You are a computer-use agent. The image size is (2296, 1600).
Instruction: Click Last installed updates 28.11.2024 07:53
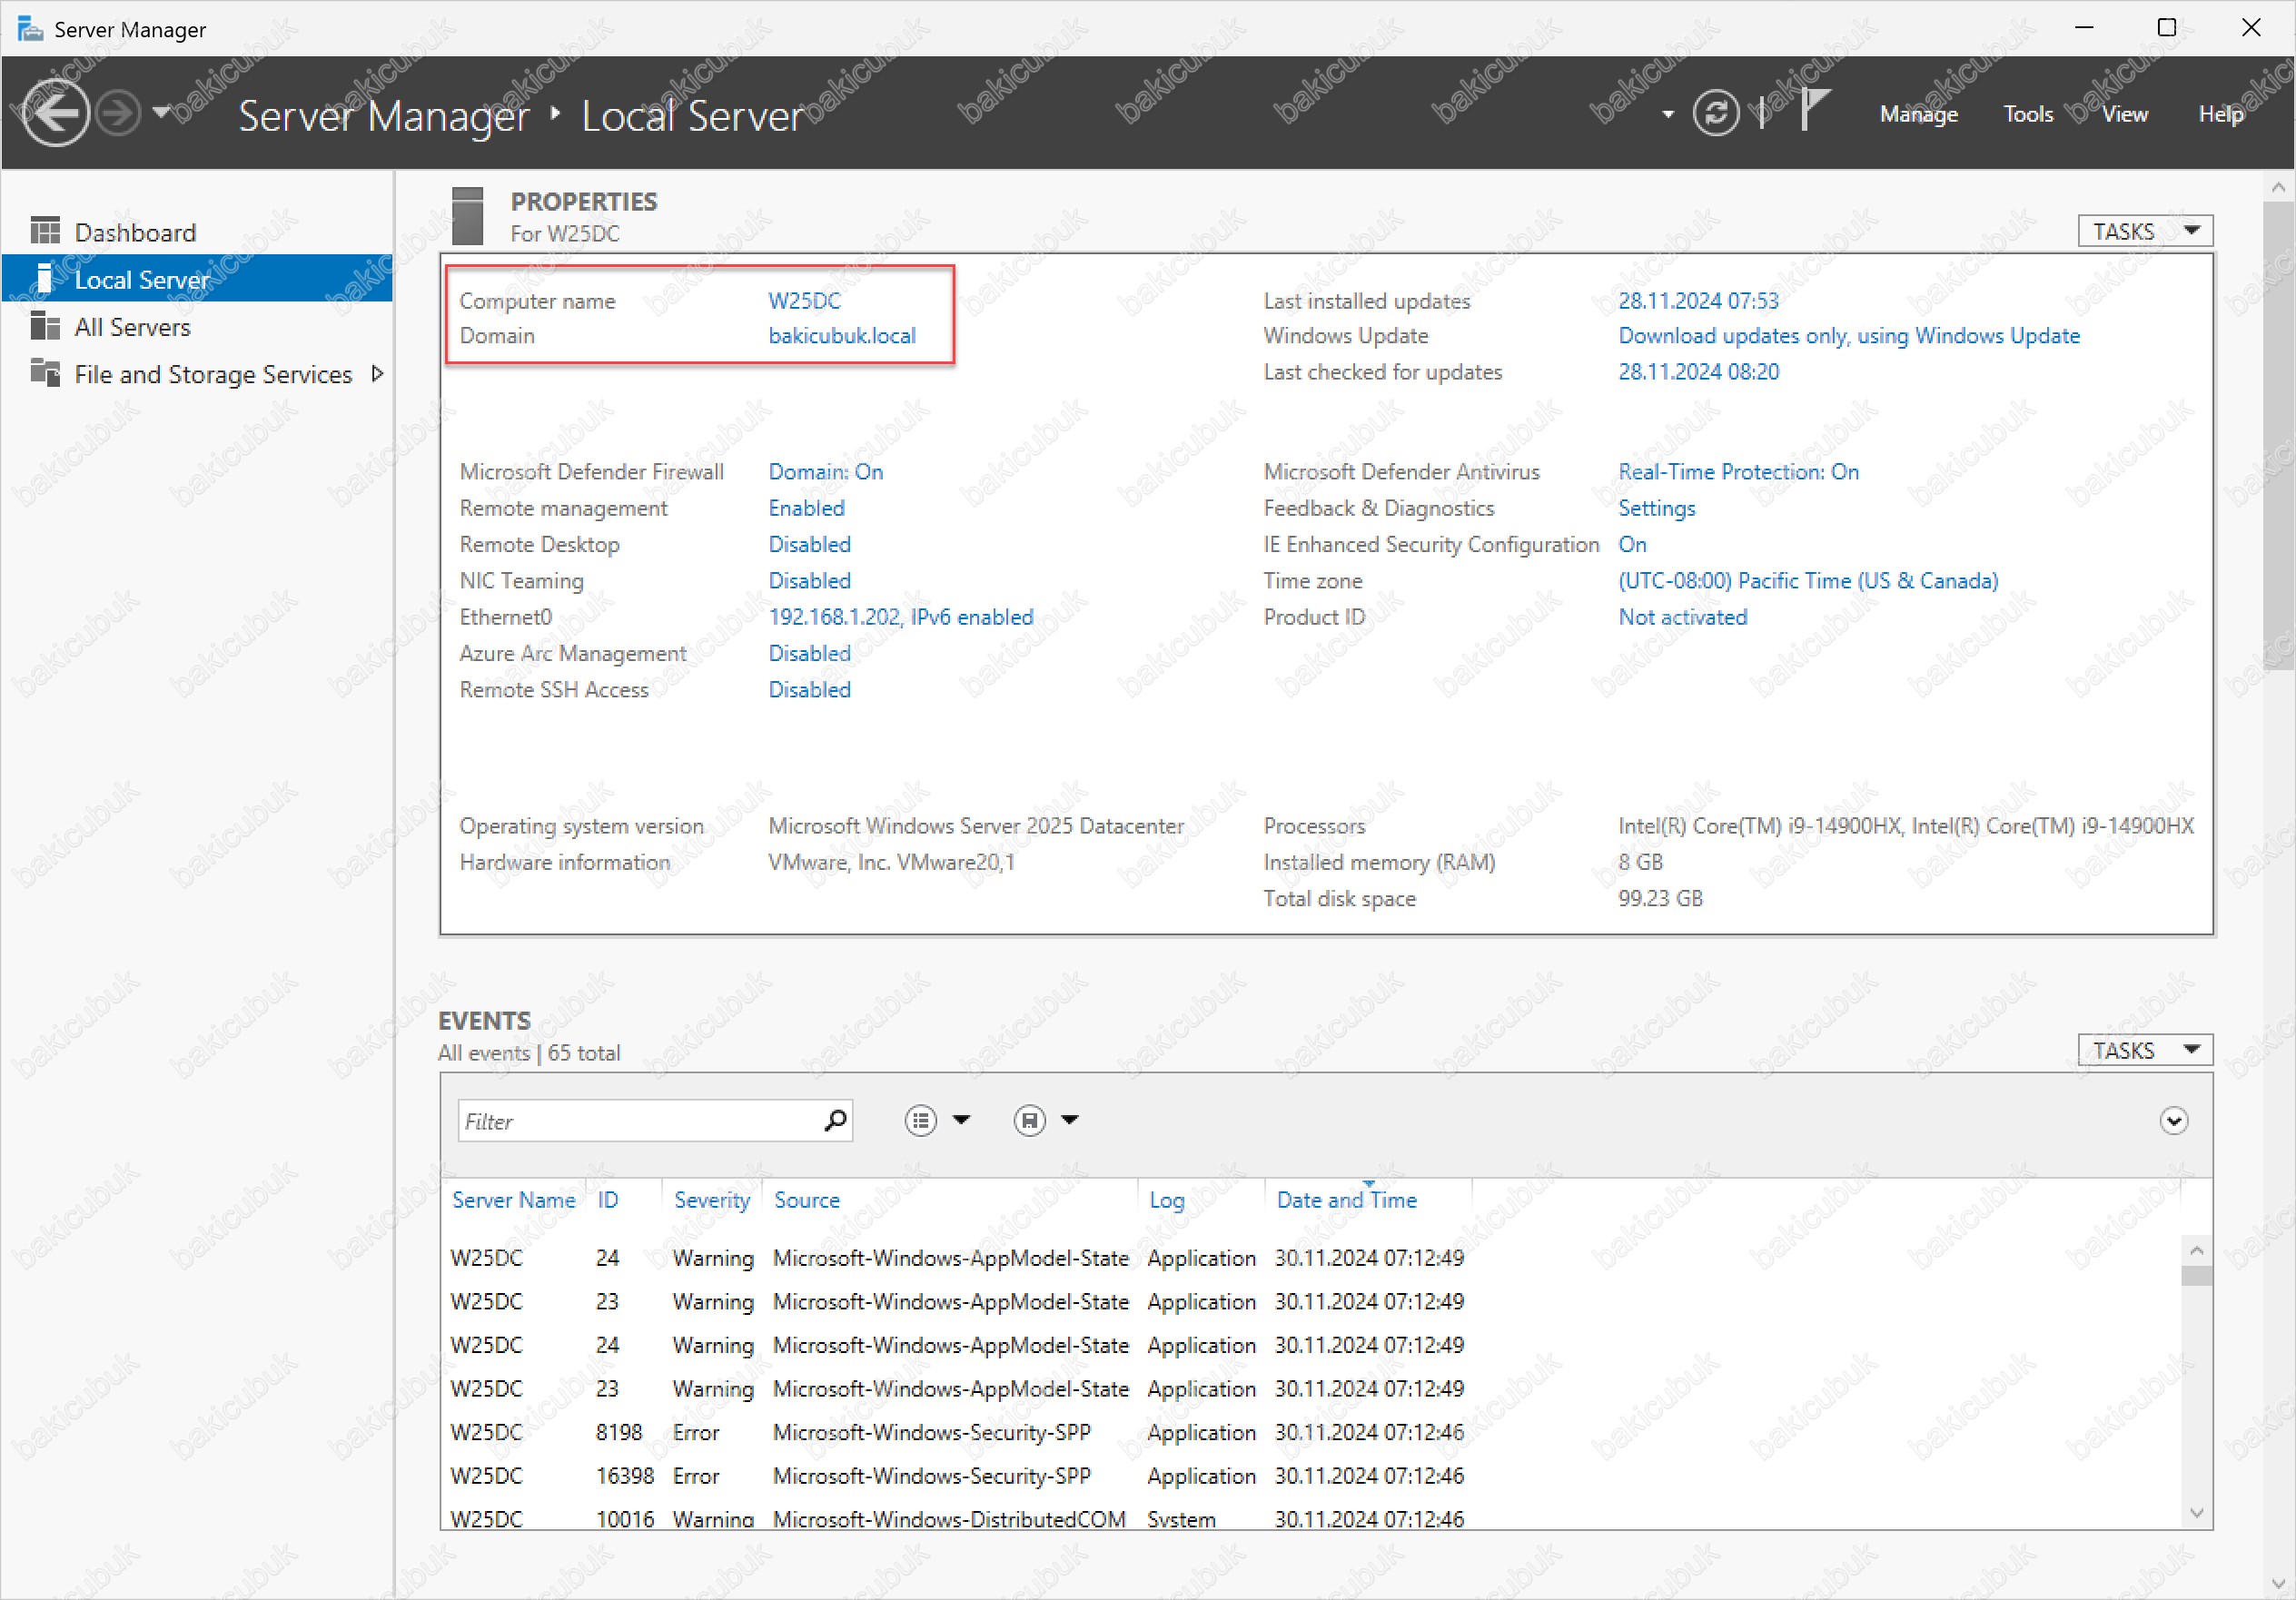pyautogui.click(x=1698, y=301)
